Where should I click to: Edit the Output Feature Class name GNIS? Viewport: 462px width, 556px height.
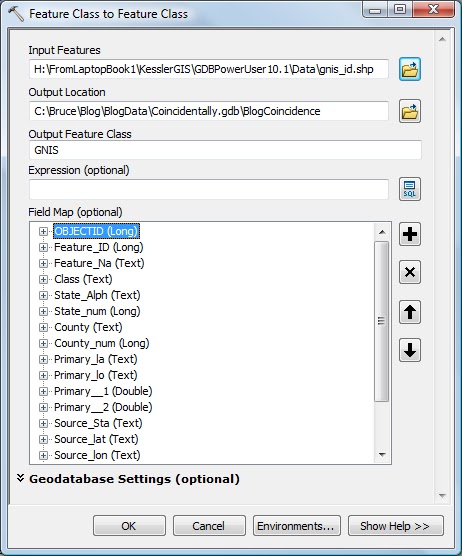click(x=225, y=150)
